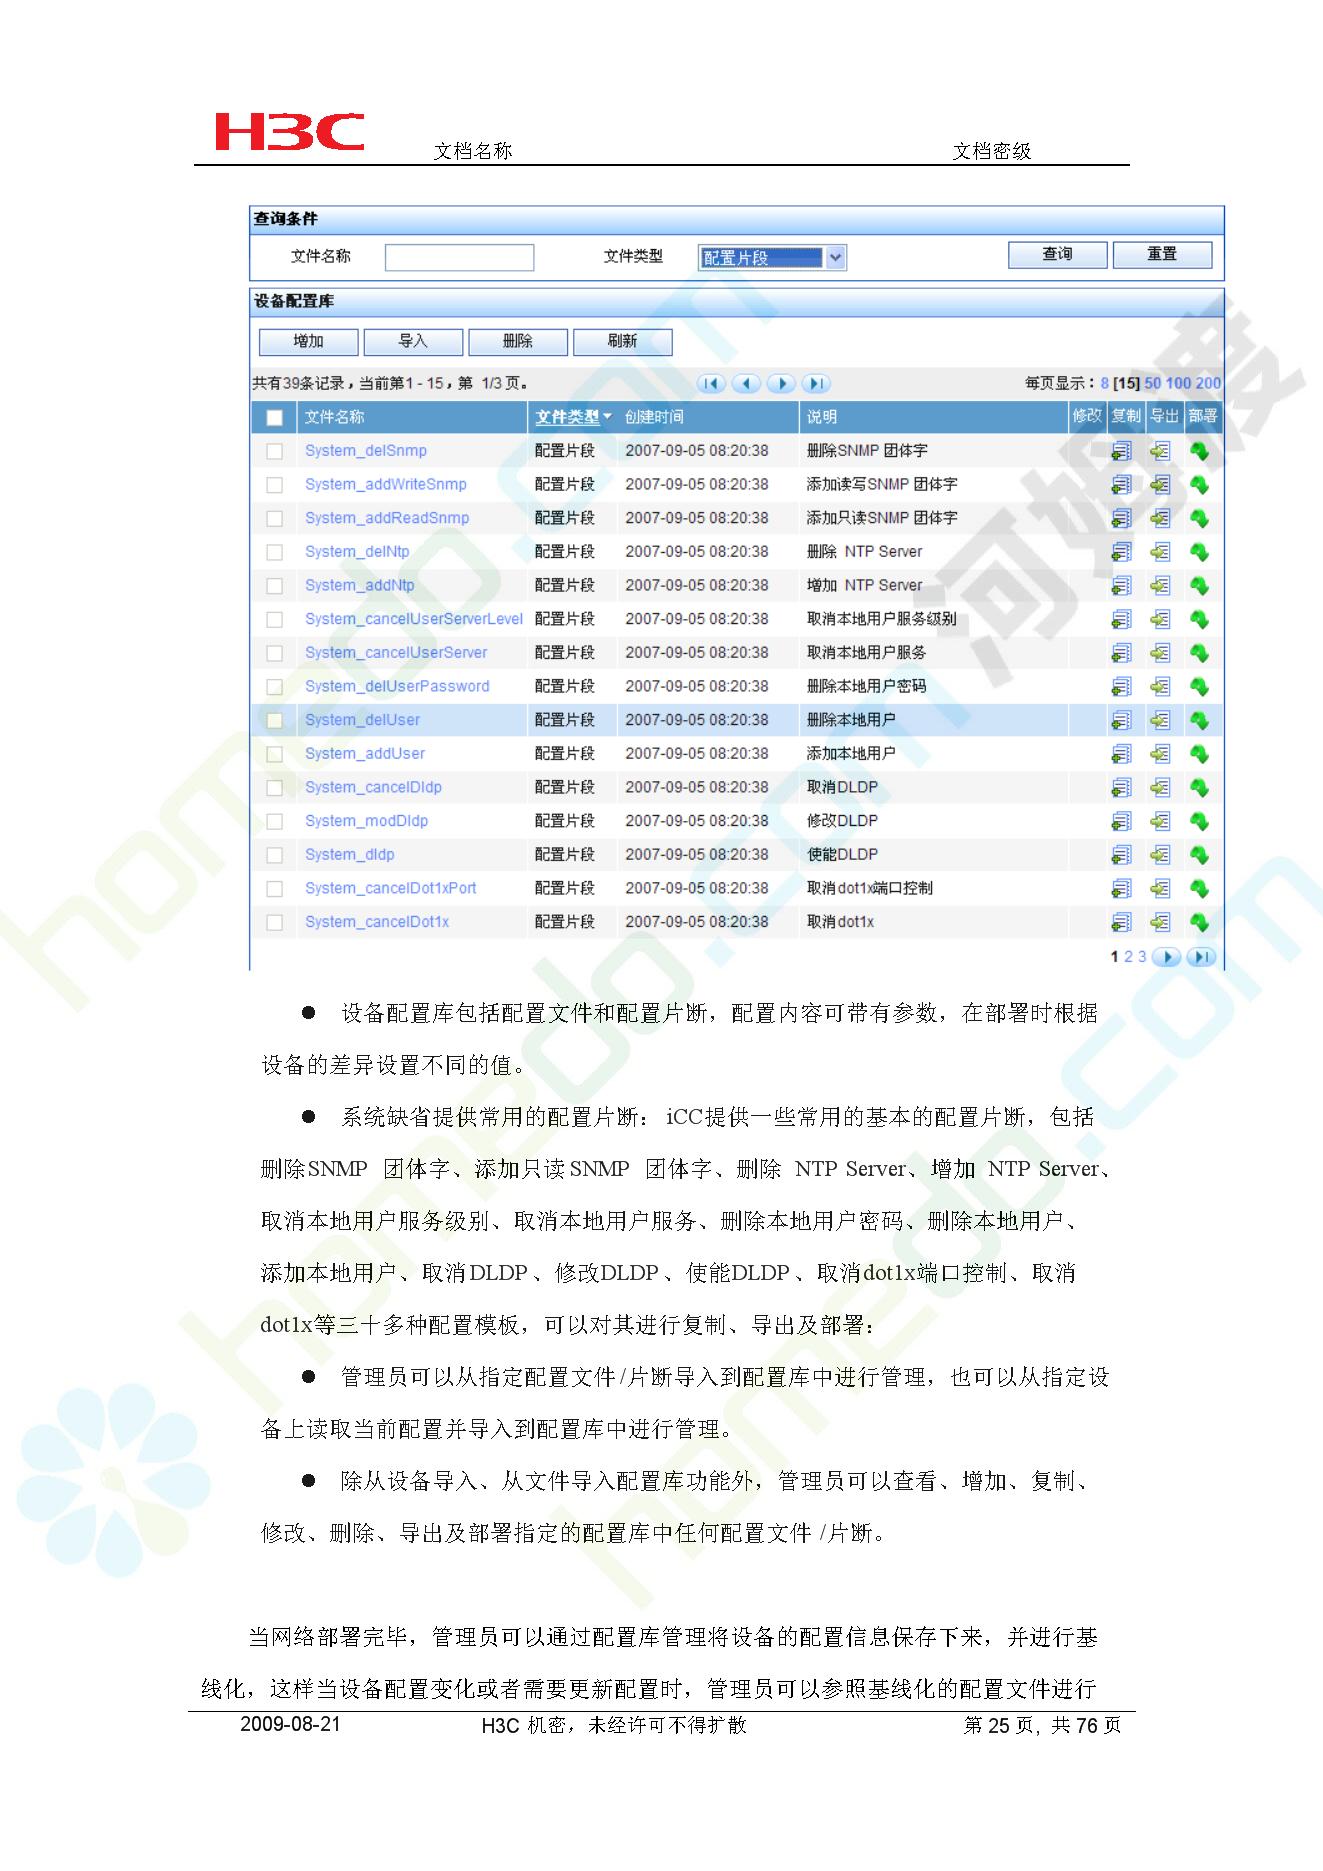
Task: Check the System_delUser row checkbox
Action: 274,721
